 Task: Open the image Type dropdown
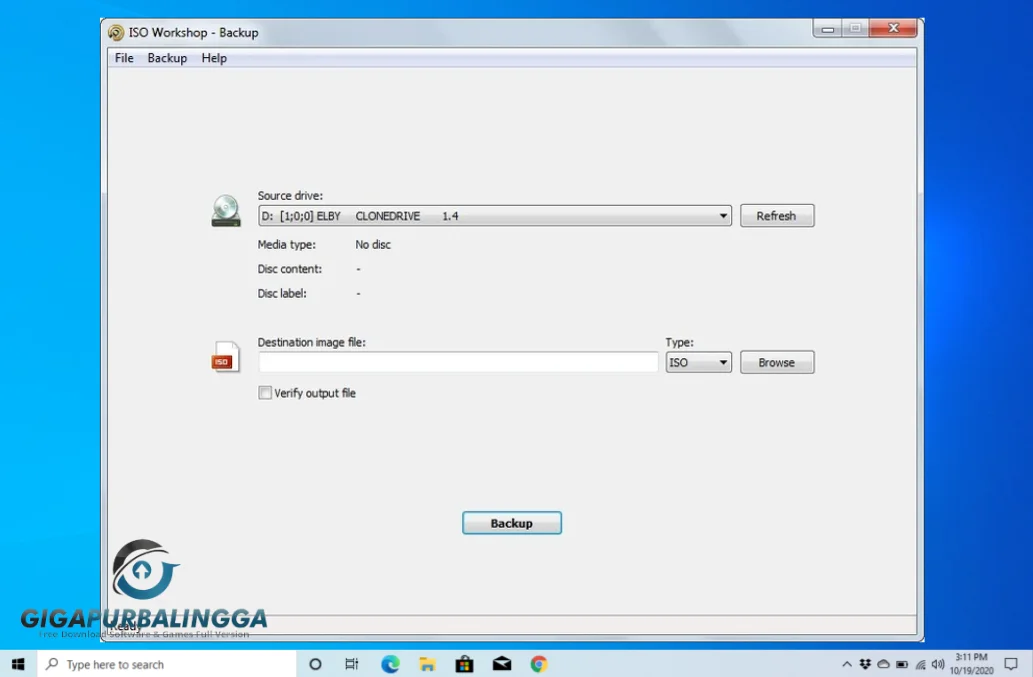pos(723,363)
